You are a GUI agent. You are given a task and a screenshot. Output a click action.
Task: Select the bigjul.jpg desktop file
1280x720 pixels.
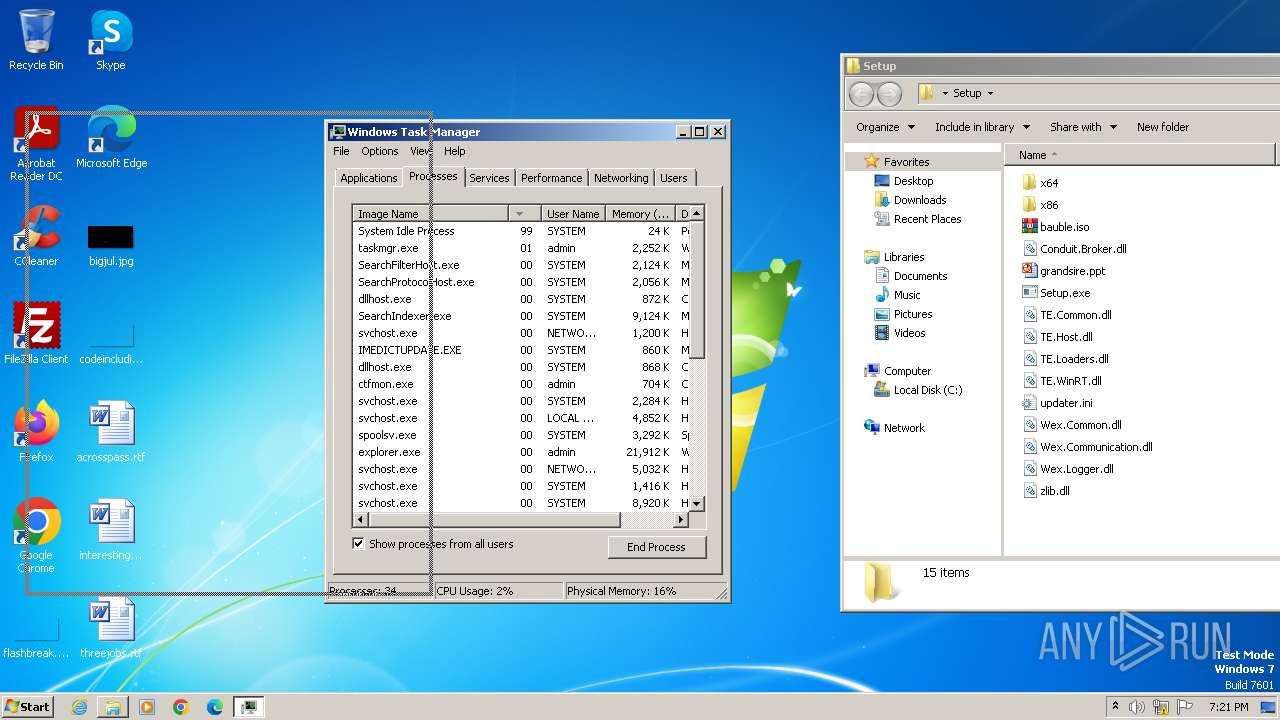click(x=111, y=245)
